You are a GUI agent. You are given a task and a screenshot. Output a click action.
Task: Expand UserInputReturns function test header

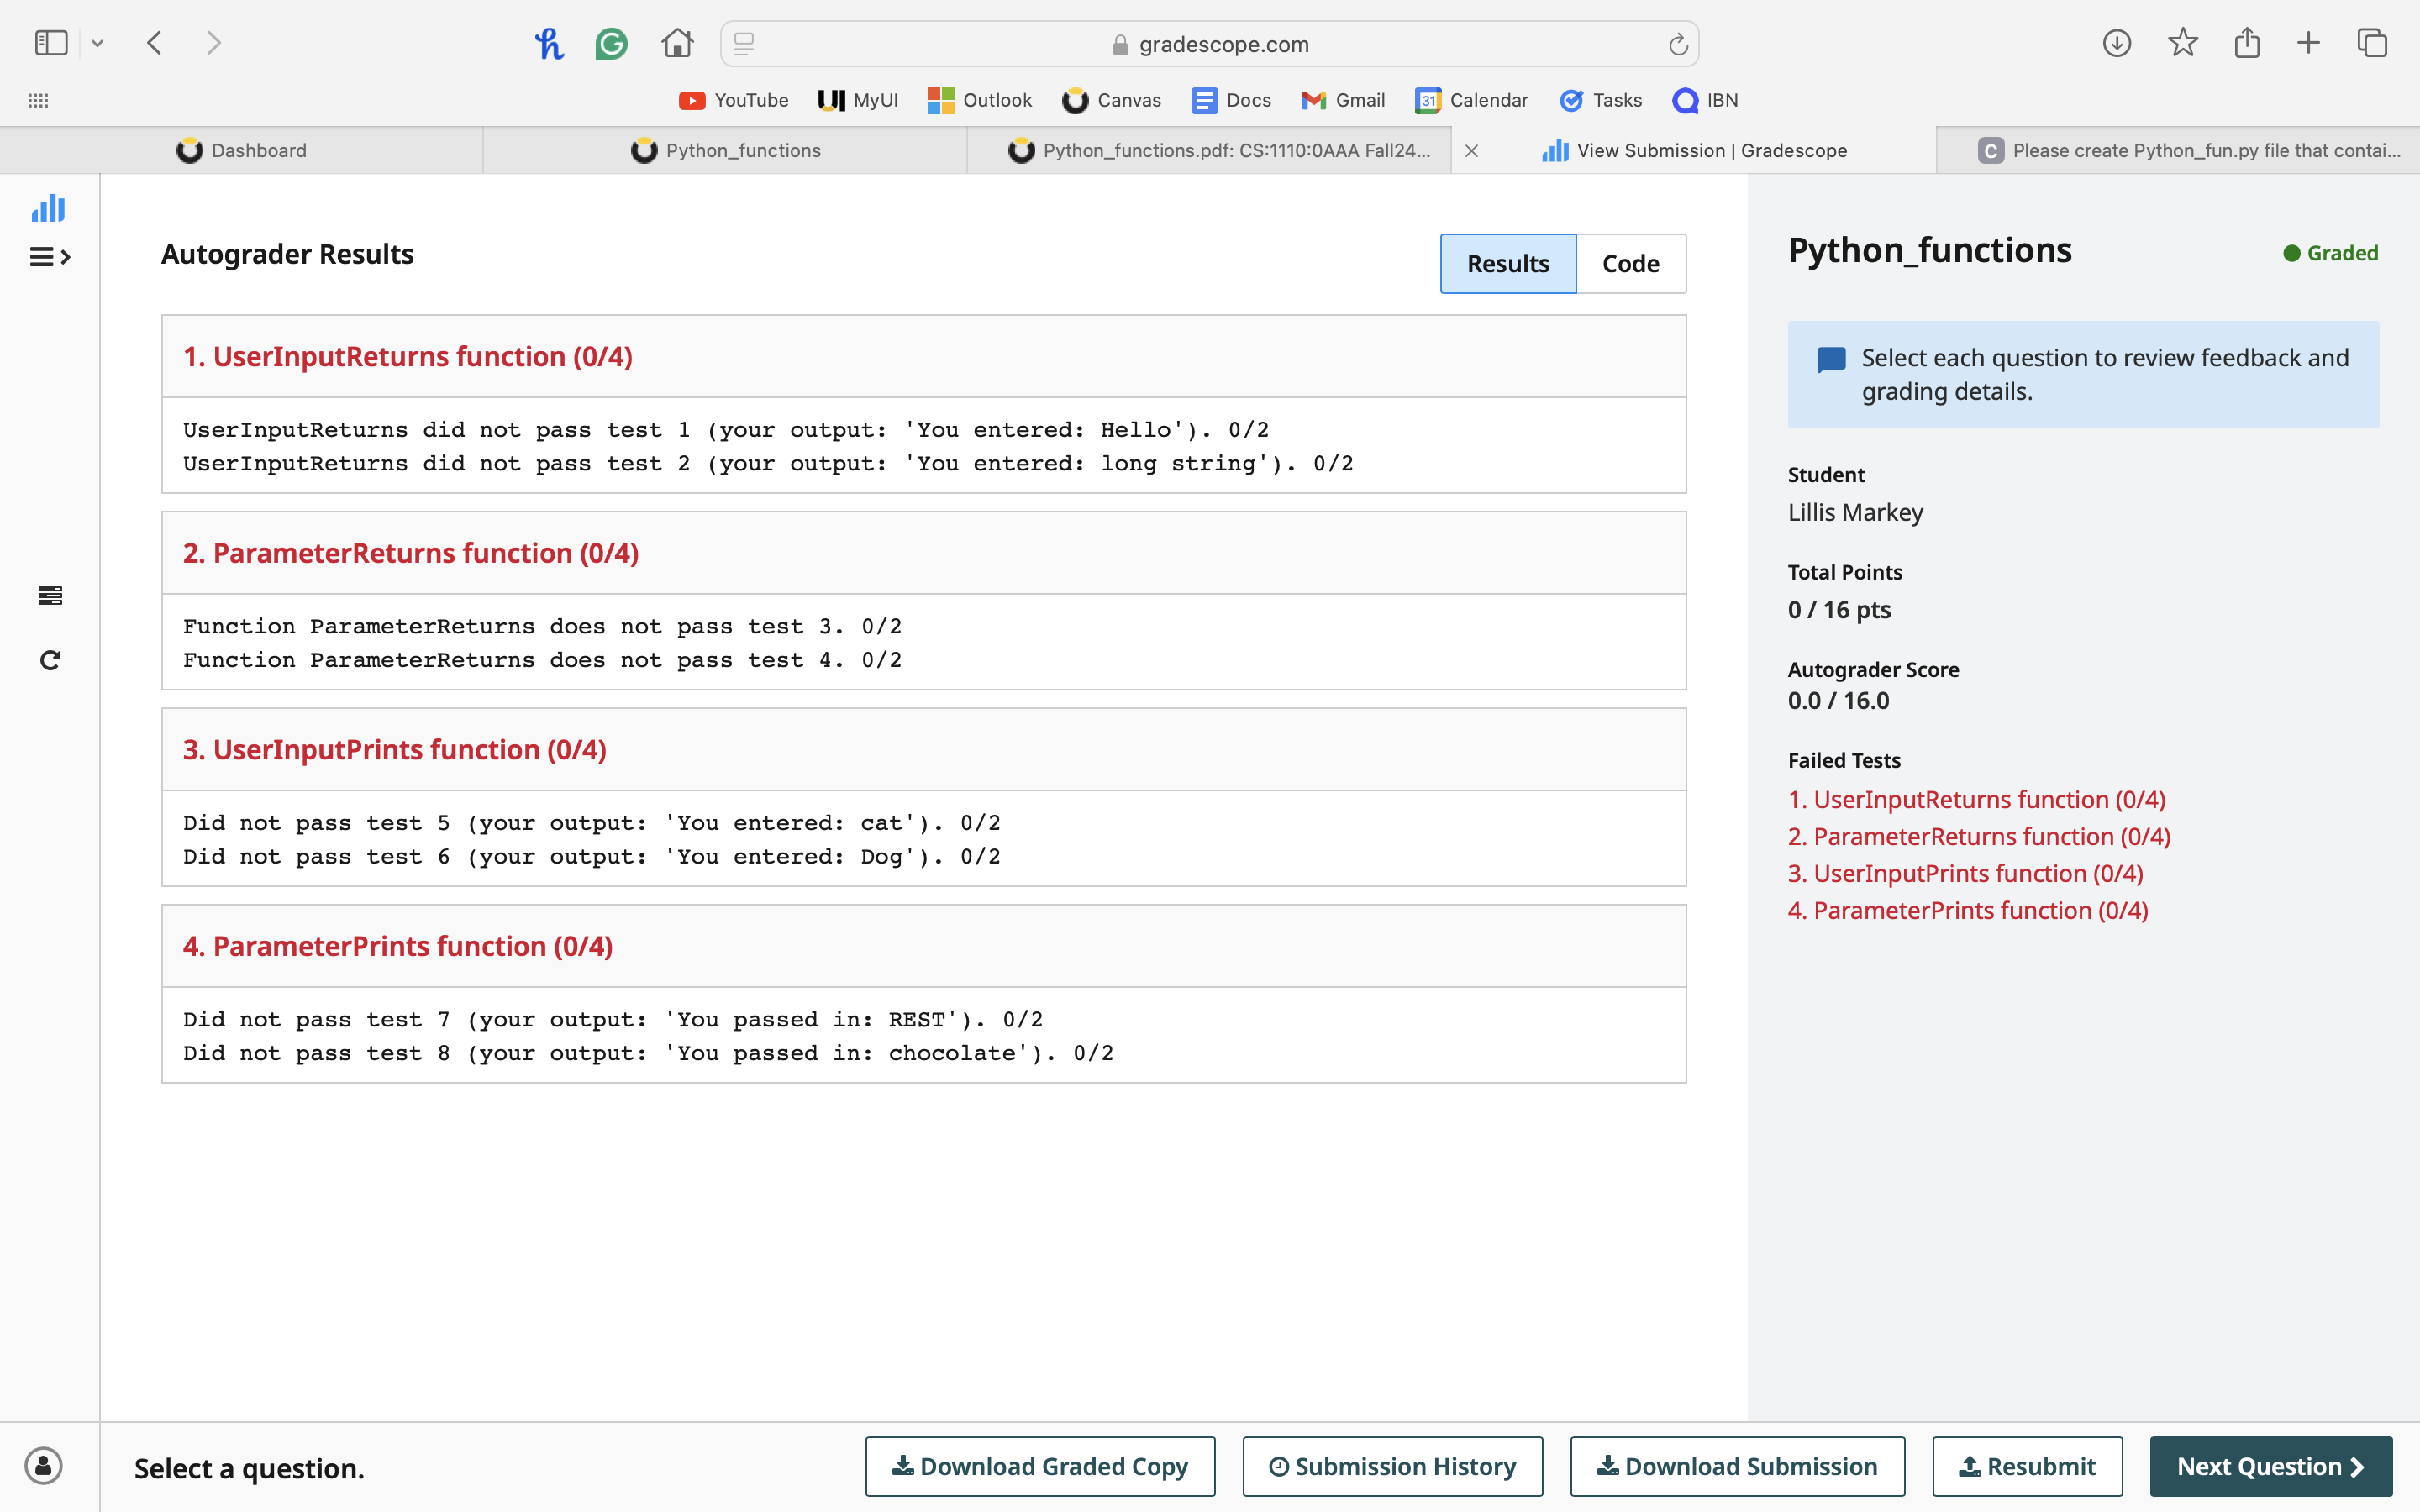pos(407,357)
